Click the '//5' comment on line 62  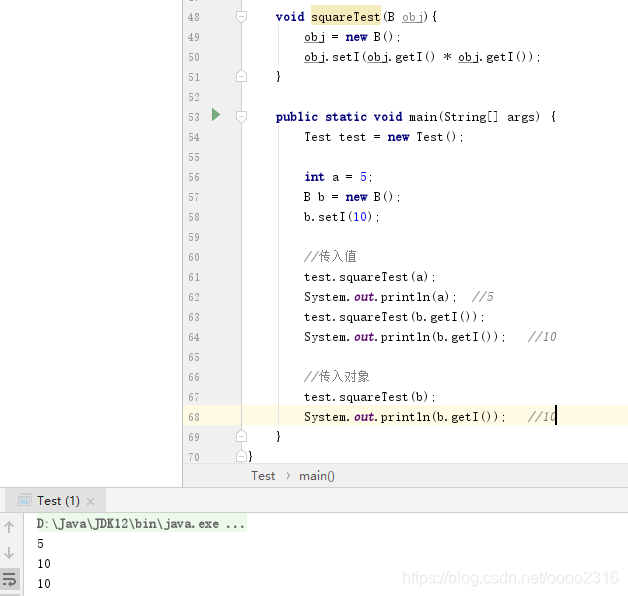[x=483, y=297]
